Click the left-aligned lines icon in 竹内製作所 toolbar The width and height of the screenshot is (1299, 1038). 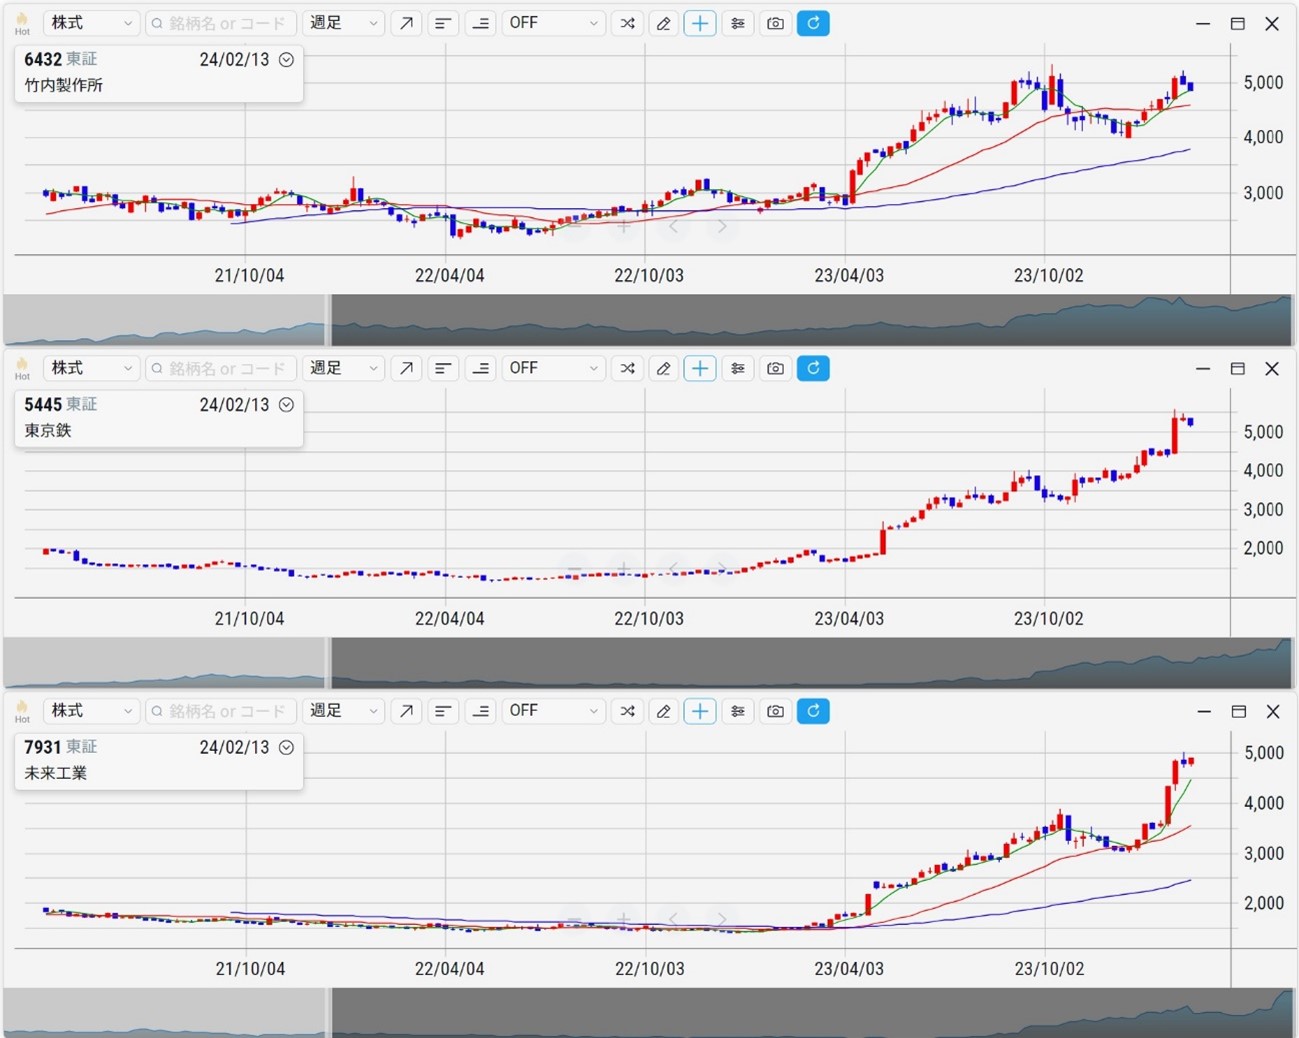click(x=443, y=23)
